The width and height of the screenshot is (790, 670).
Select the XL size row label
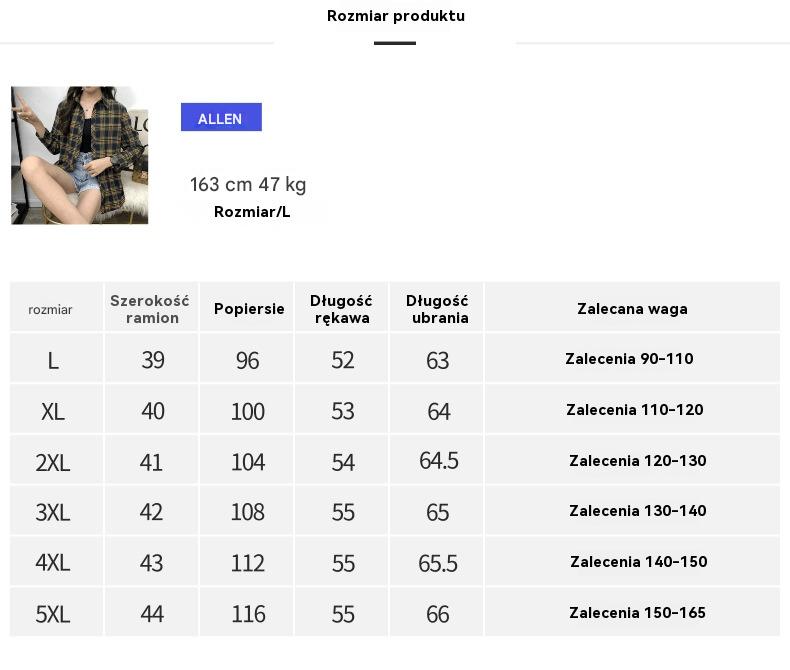click(53, 411)
